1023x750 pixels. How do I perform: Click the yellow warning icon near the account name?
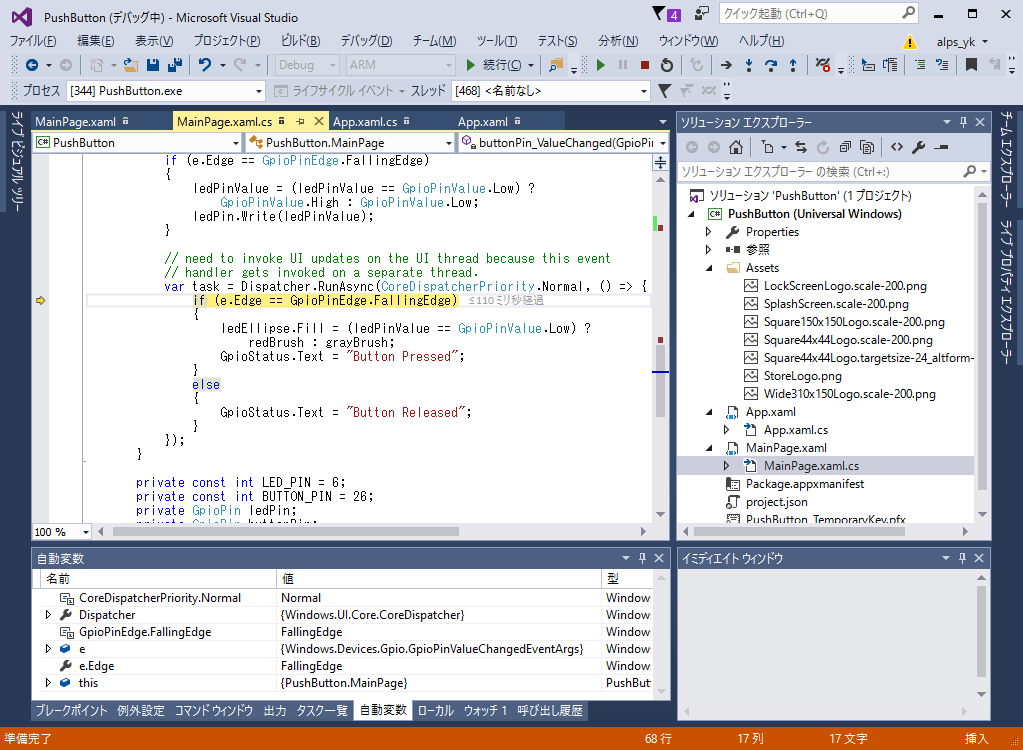(x=909, y=42)
